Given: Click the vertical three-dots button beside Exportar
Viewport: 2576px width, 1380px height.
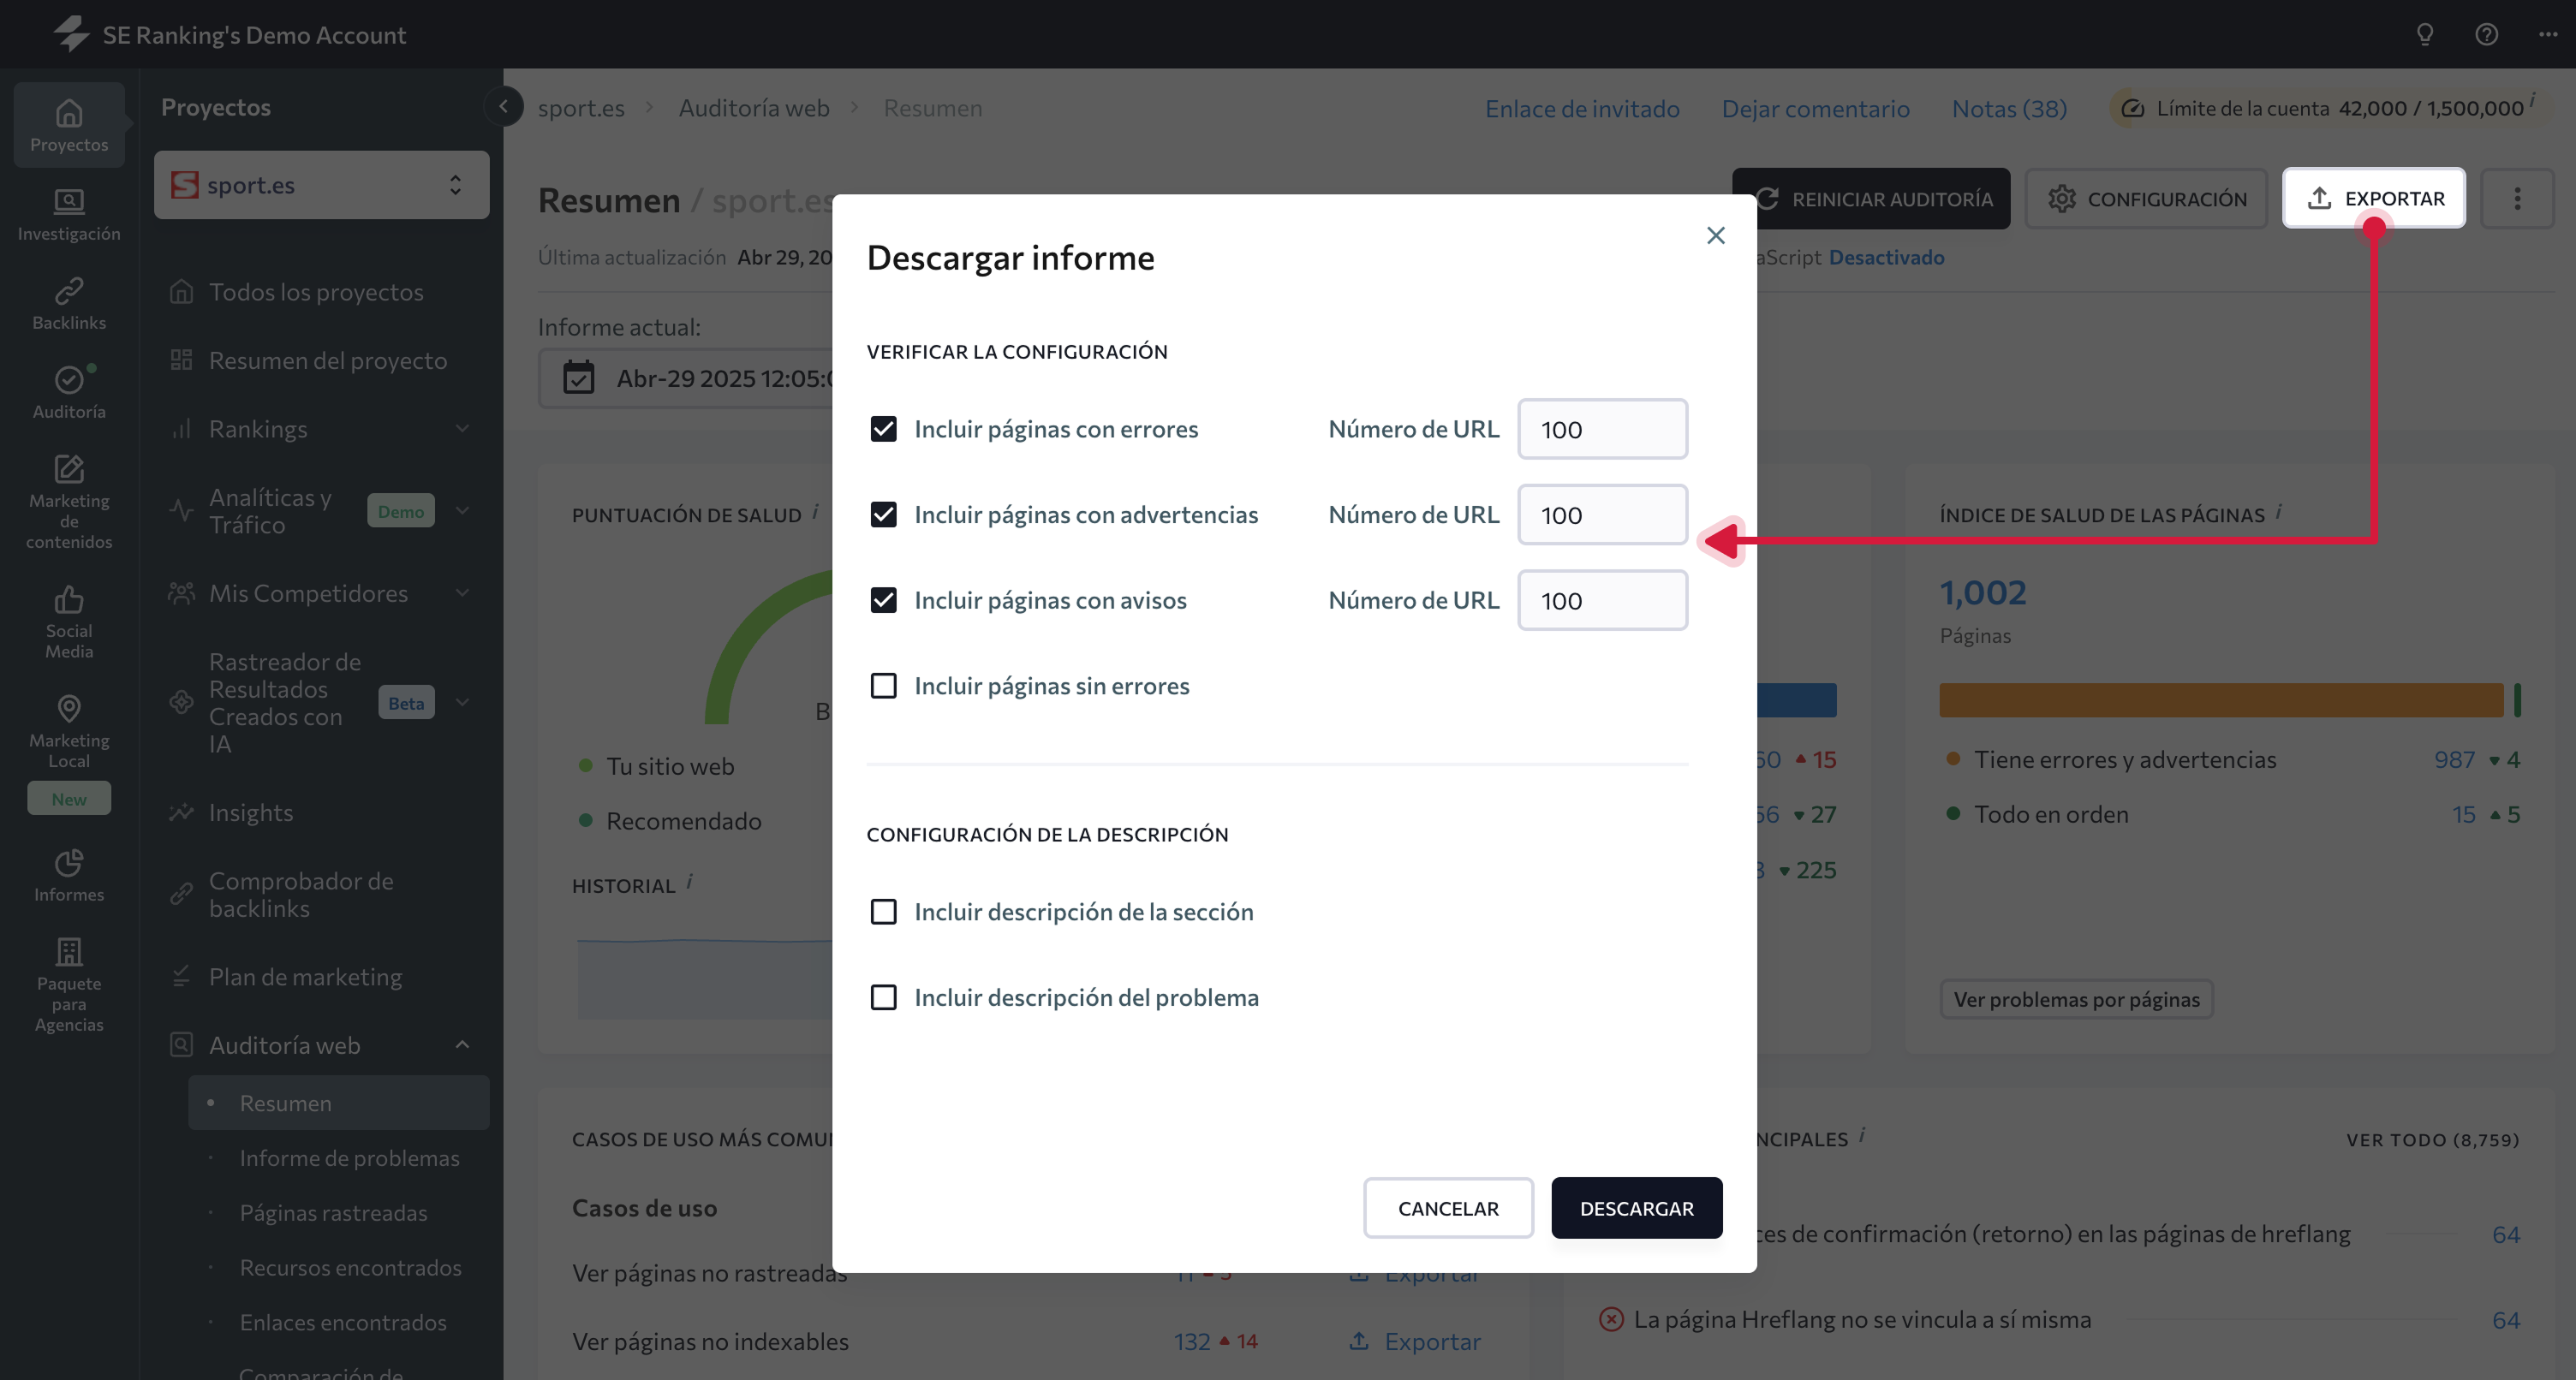Looking at the screenshot, I should pos(2518,198).
